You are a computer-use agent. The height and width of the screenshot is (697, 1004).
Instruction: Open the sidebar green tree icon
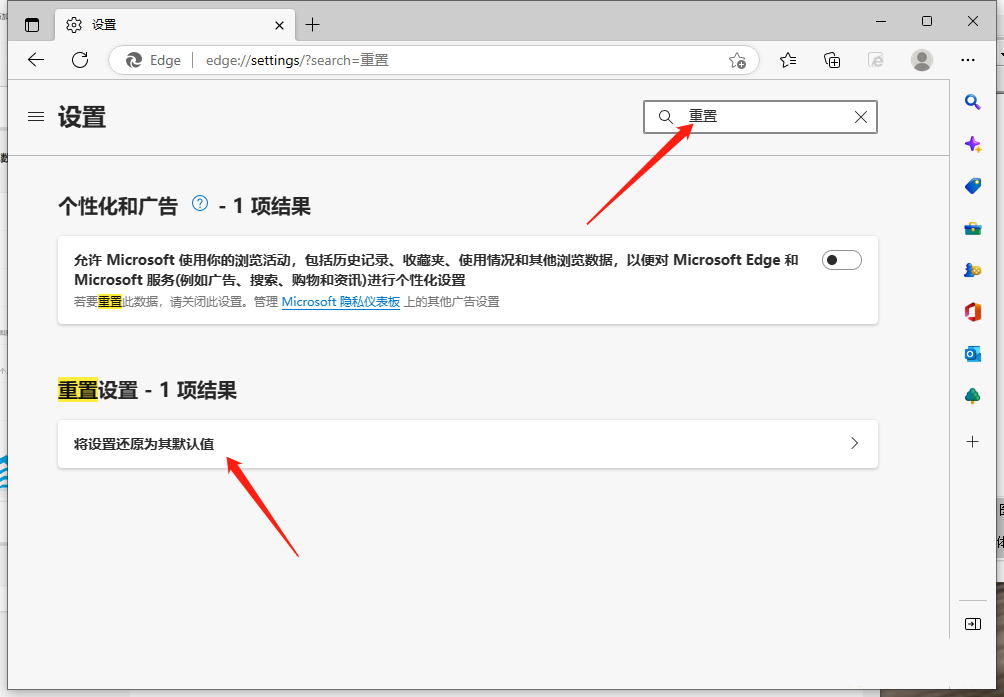coord(973,396)
